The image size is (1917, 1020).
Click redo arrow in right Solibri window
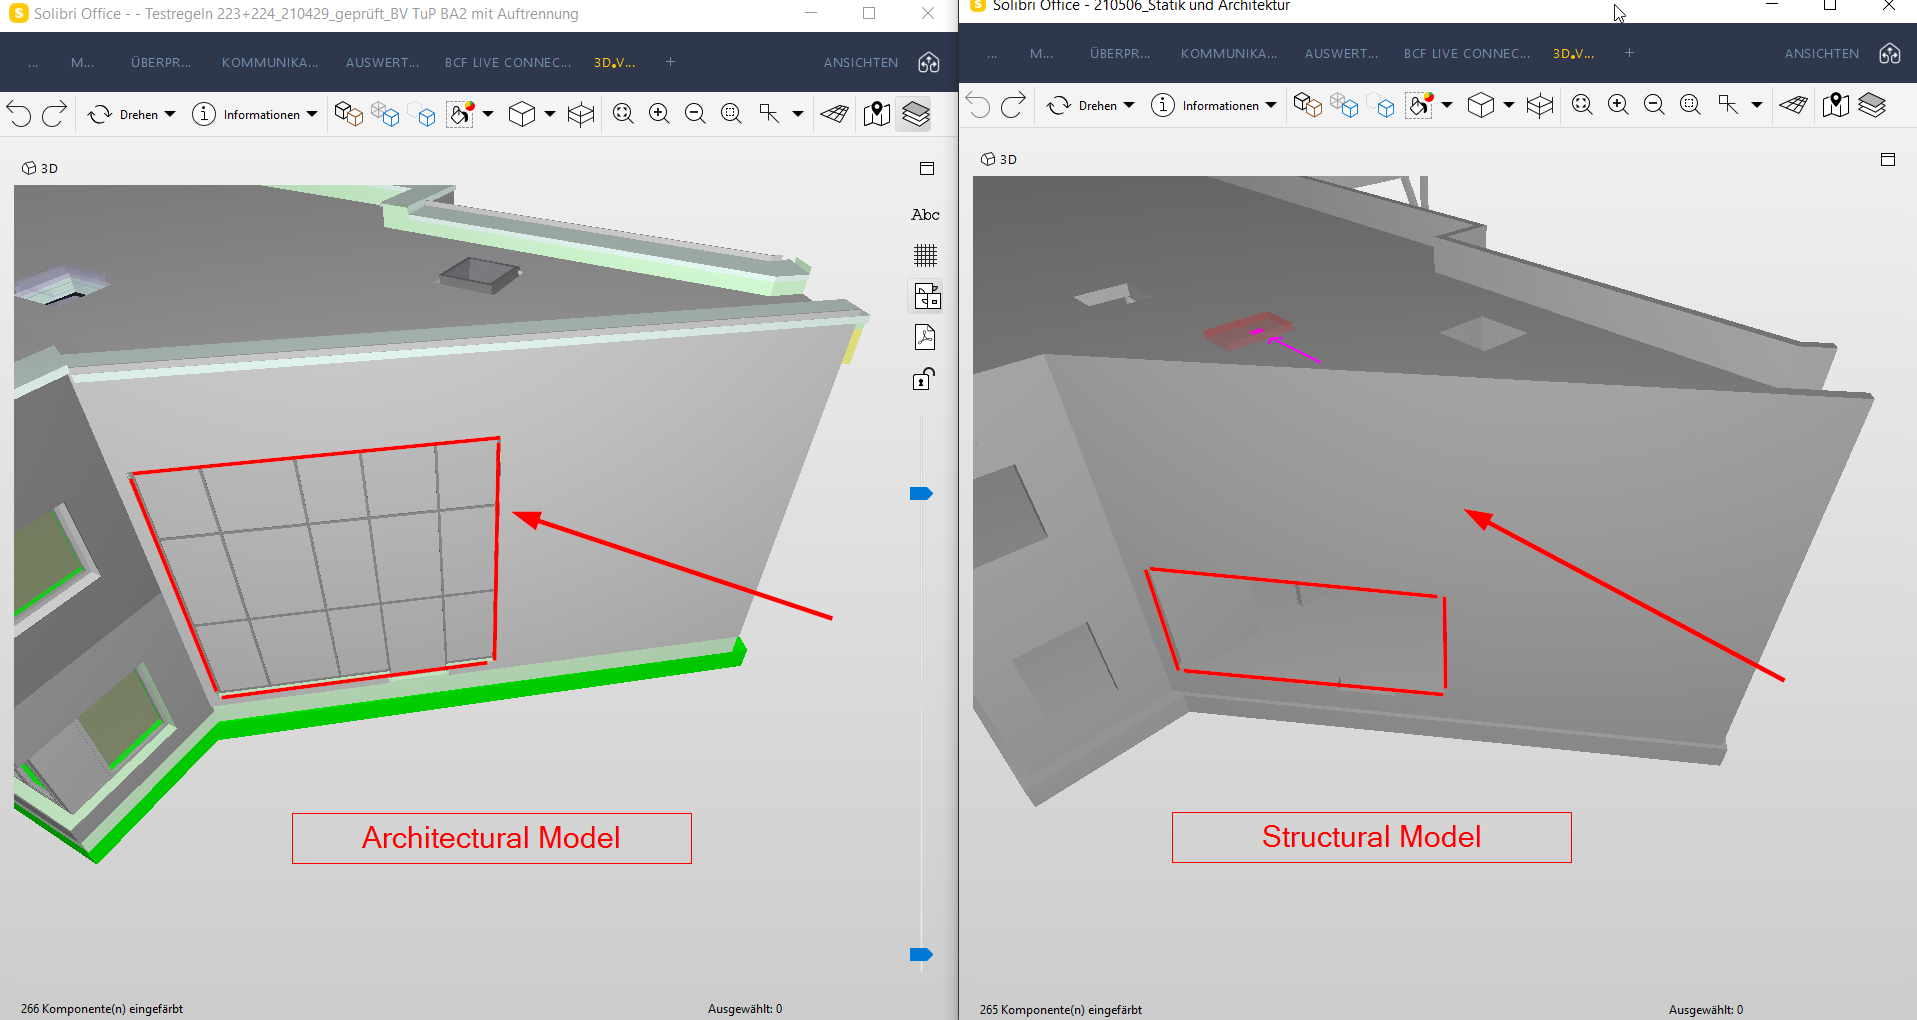(x=1013, y=105)
